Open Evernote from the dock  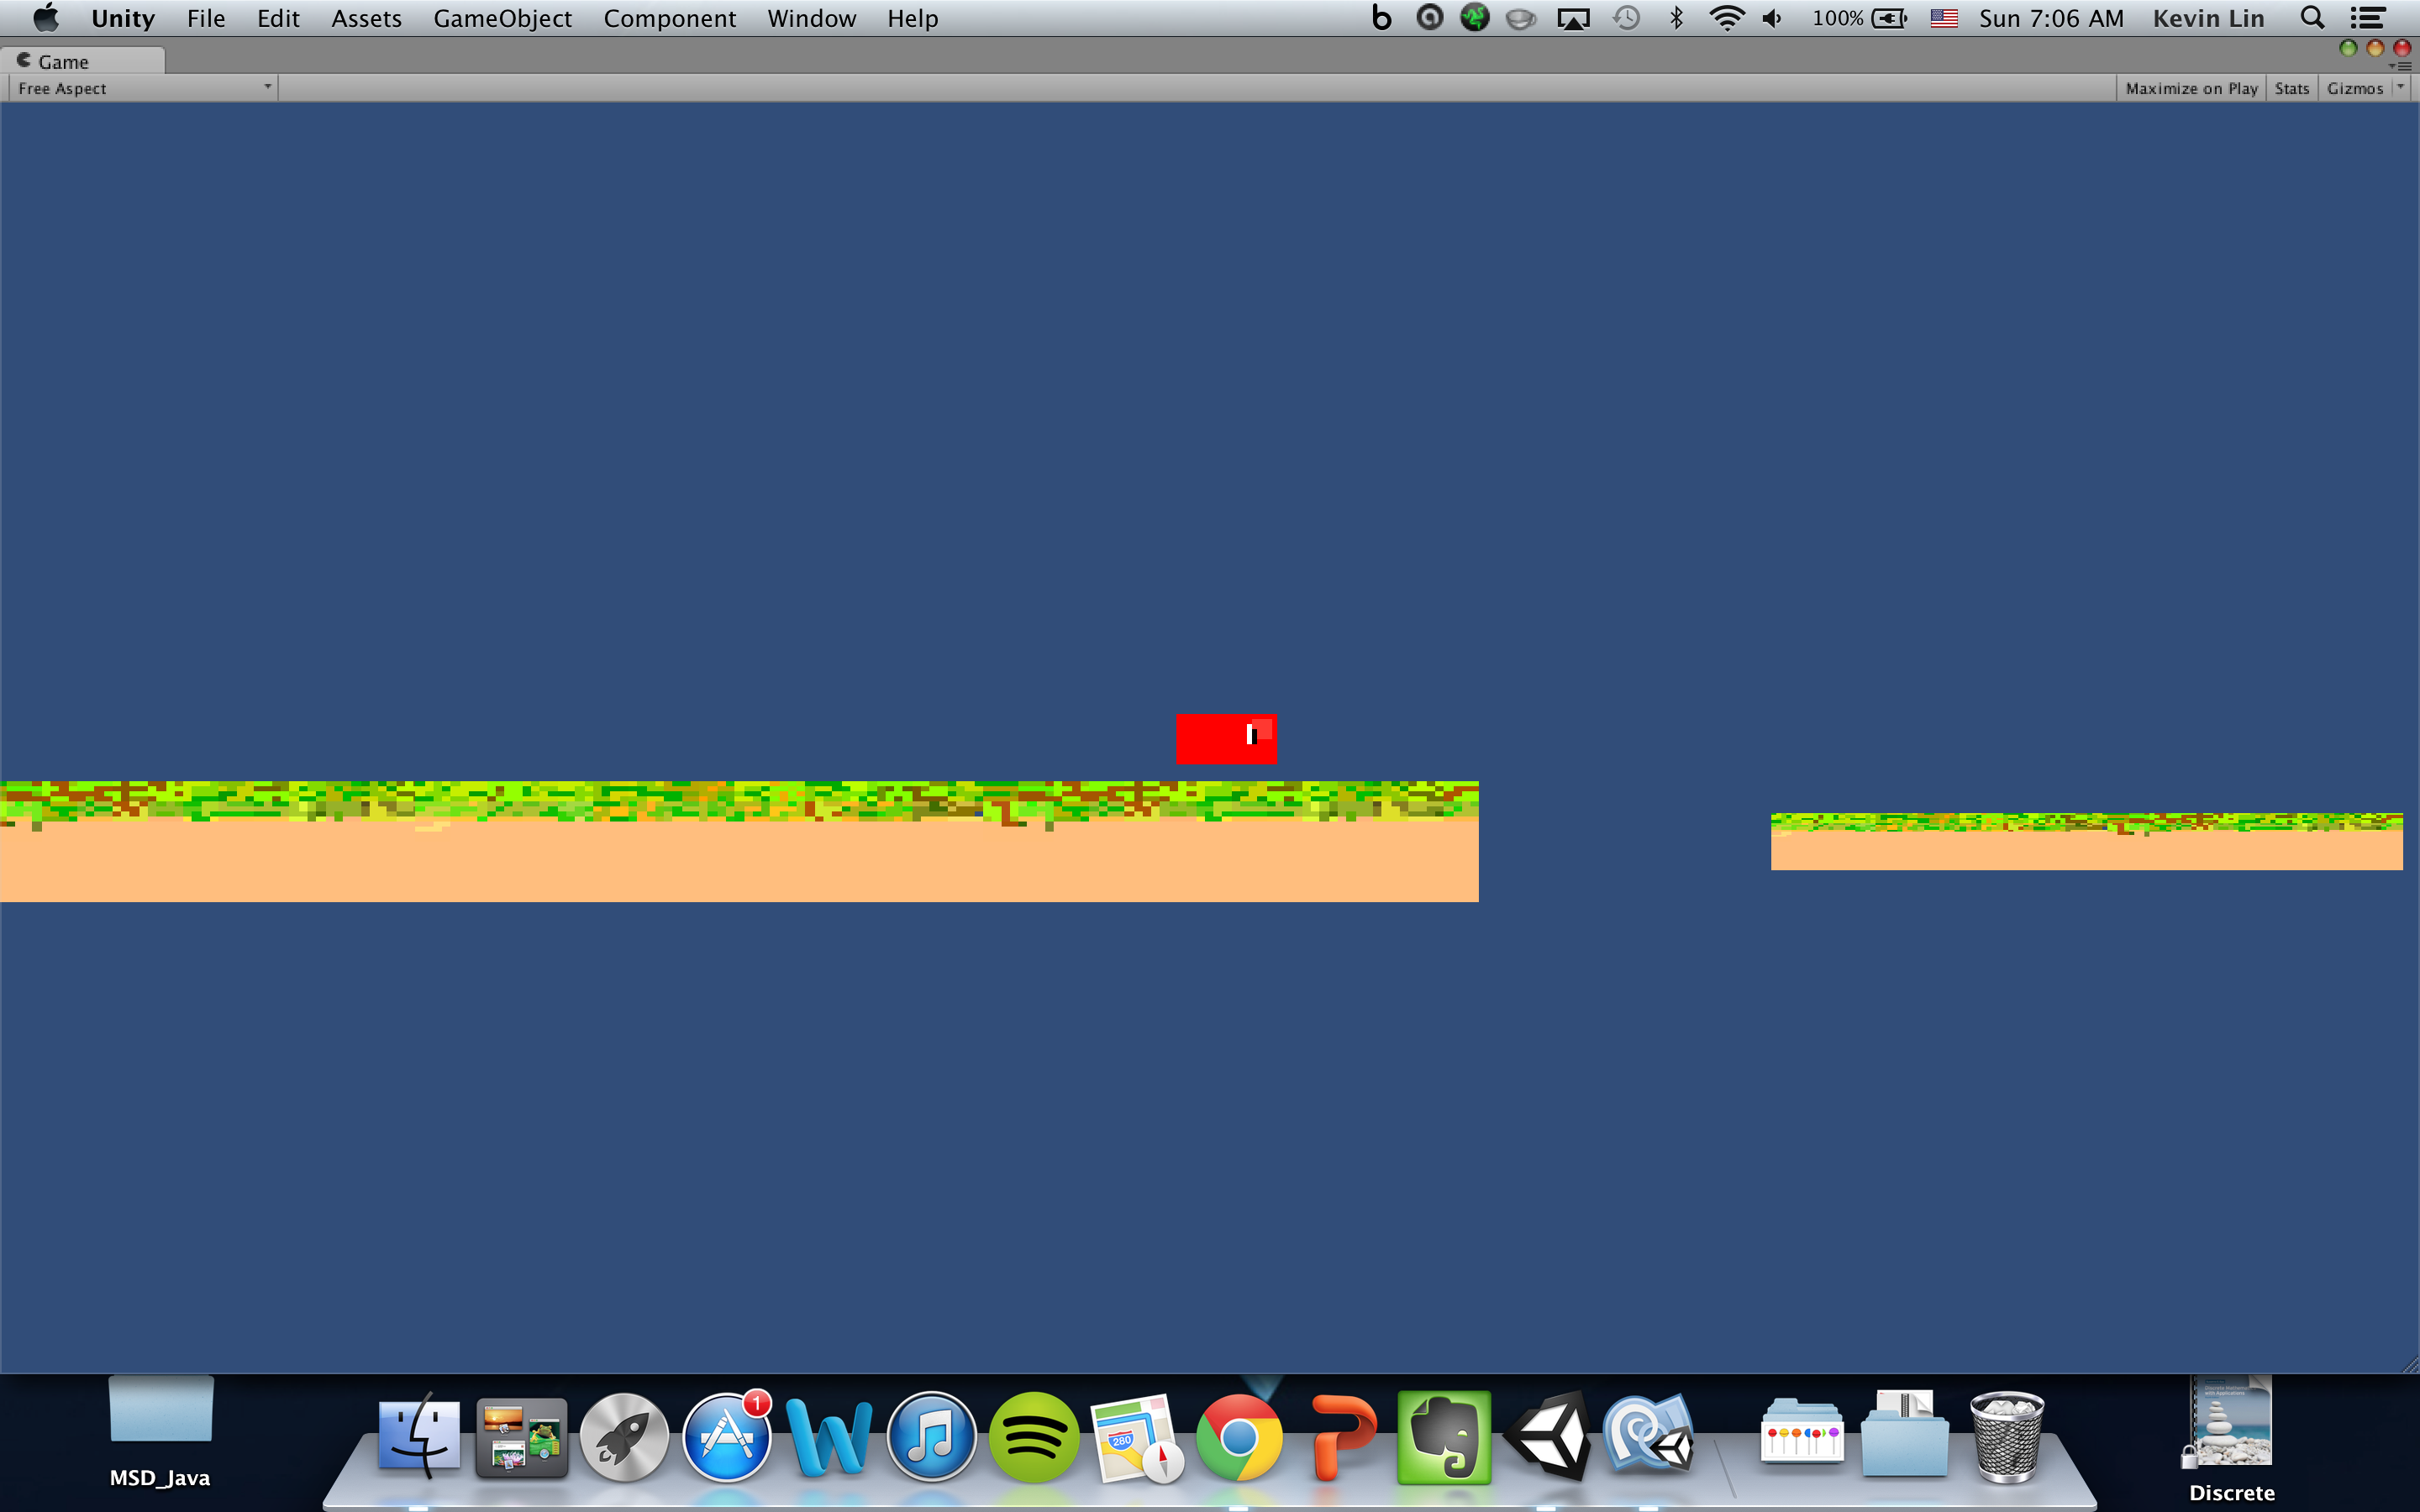1443,1438
